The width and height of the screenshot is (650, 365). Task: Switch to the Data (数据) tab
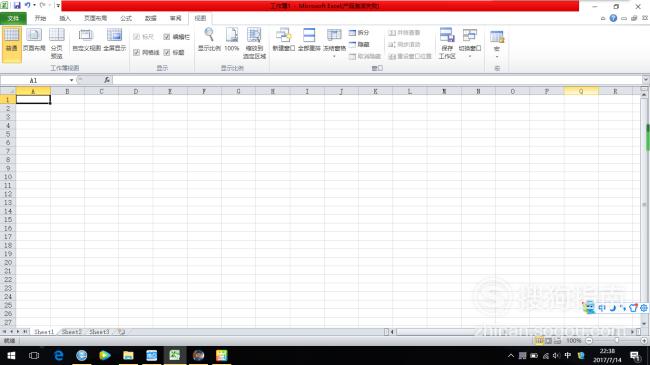150,18
